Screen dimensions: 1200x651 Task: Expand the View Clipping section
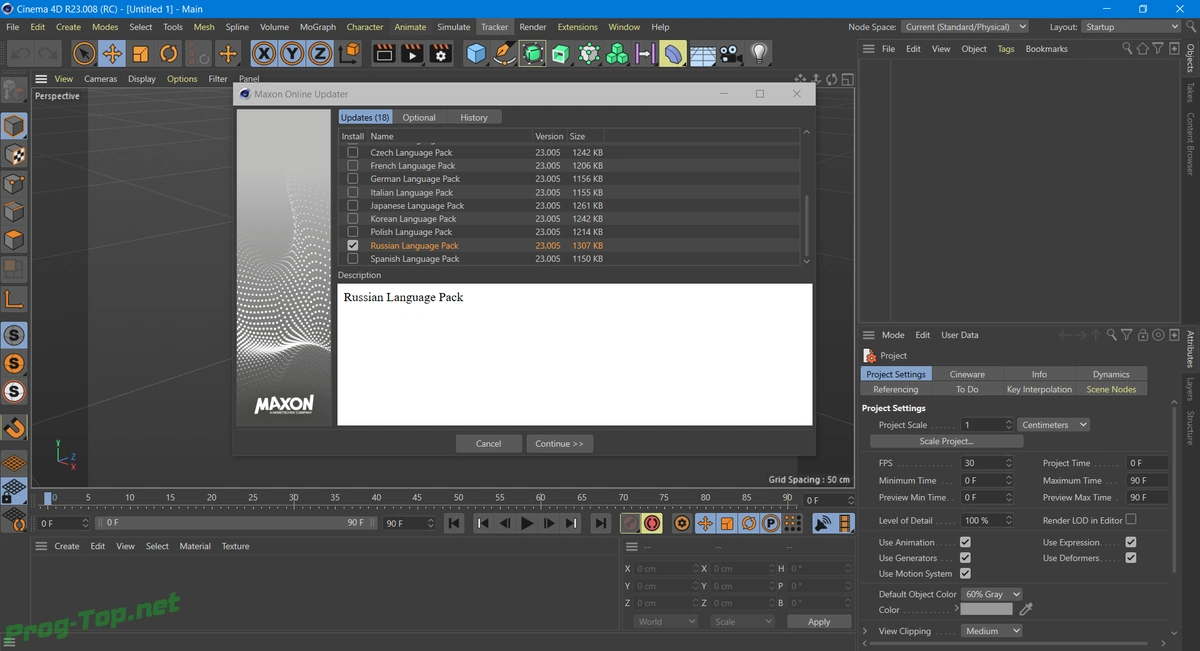[x=866, y=631]
